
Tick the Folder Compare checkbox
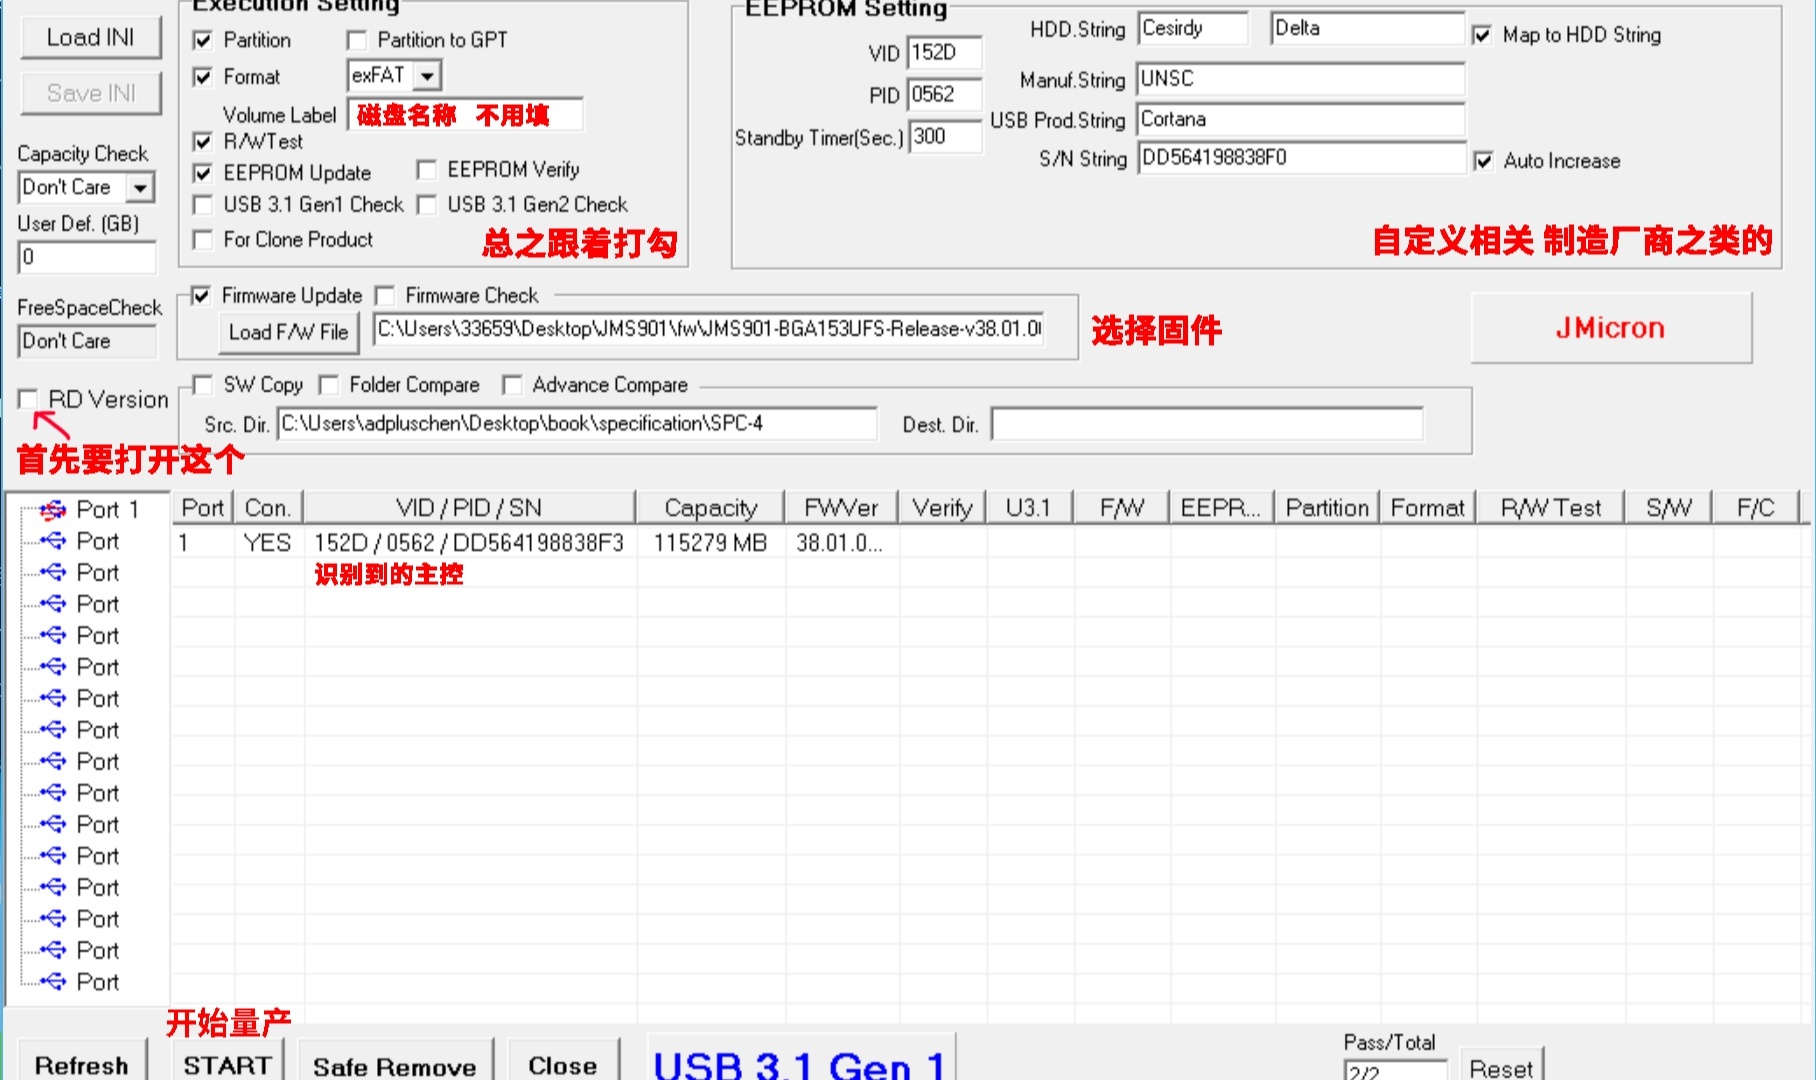click(x=328, y=385)
